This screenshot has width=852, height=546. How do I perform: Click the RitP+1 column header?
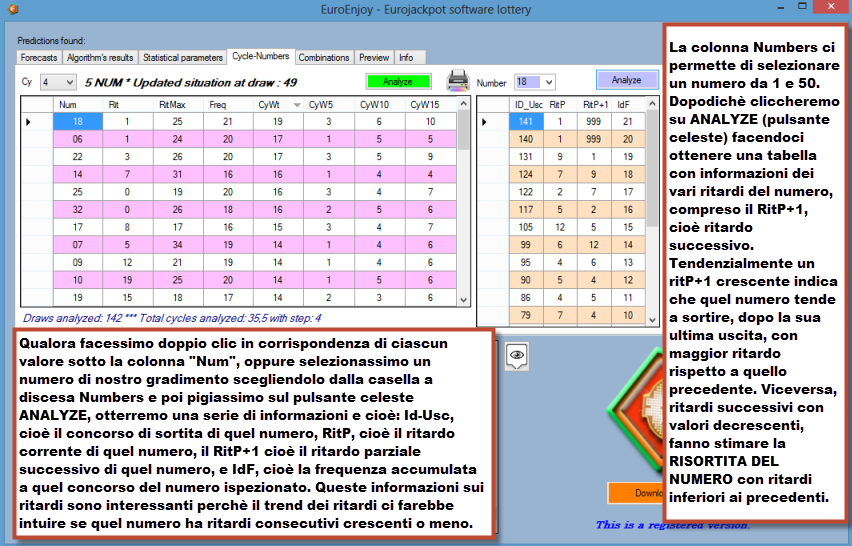594,105
